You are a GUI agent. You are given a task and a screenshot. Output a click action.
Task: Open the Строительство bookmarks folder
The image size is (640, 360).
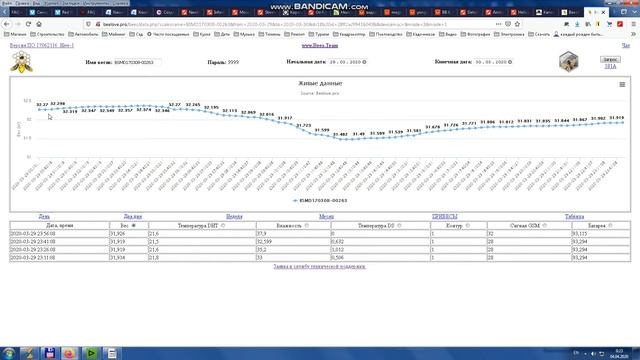(x=47, y=35)
